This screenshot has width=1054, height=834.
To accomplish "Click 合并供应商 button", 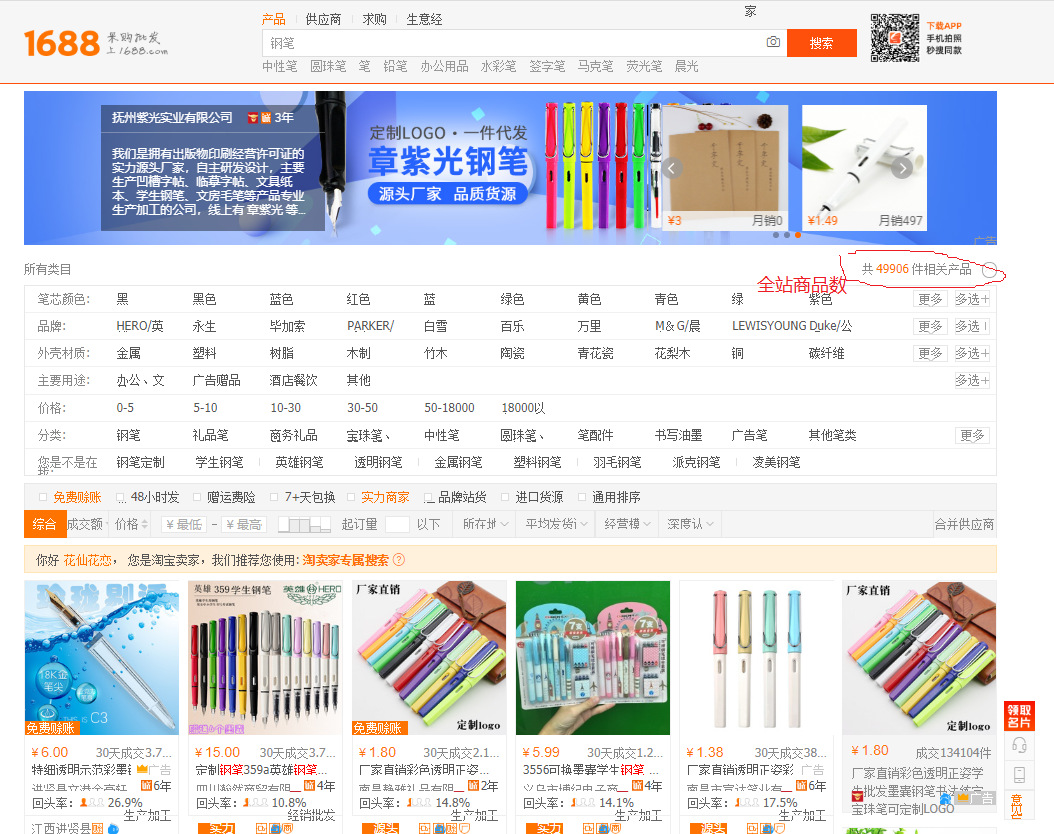I will (964, 525).
